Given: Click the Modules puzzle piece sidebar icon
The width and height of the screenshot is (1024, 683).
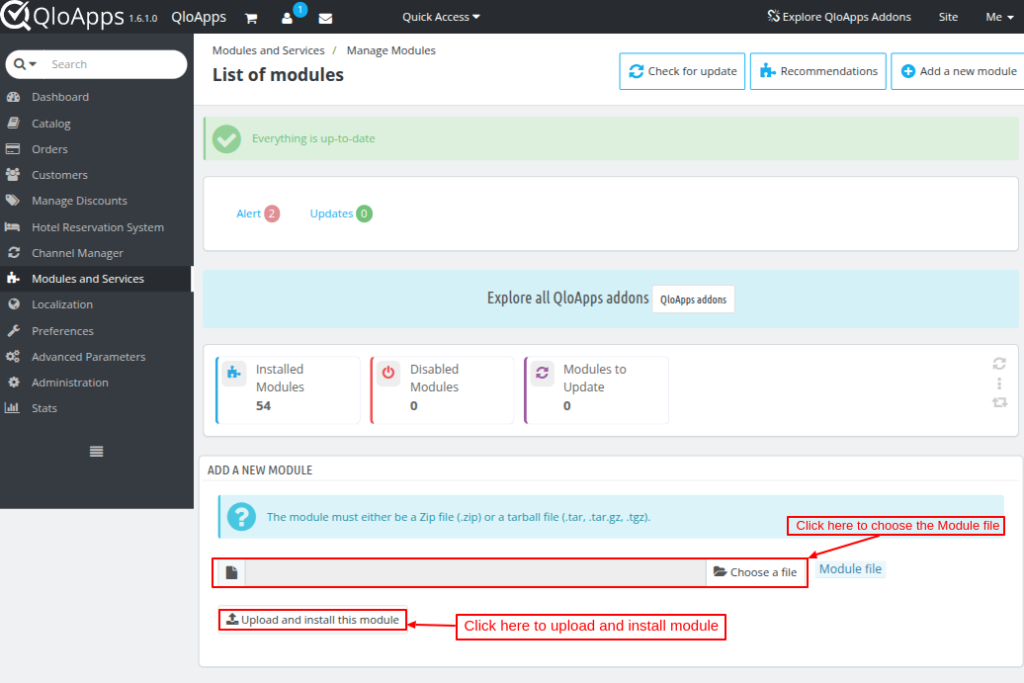Looking at the screenshot, I should 13,278.
